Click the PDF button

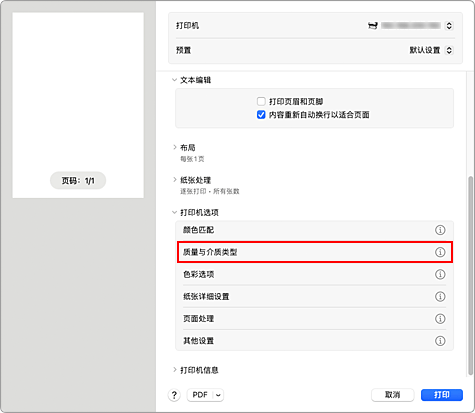(200, 395)
